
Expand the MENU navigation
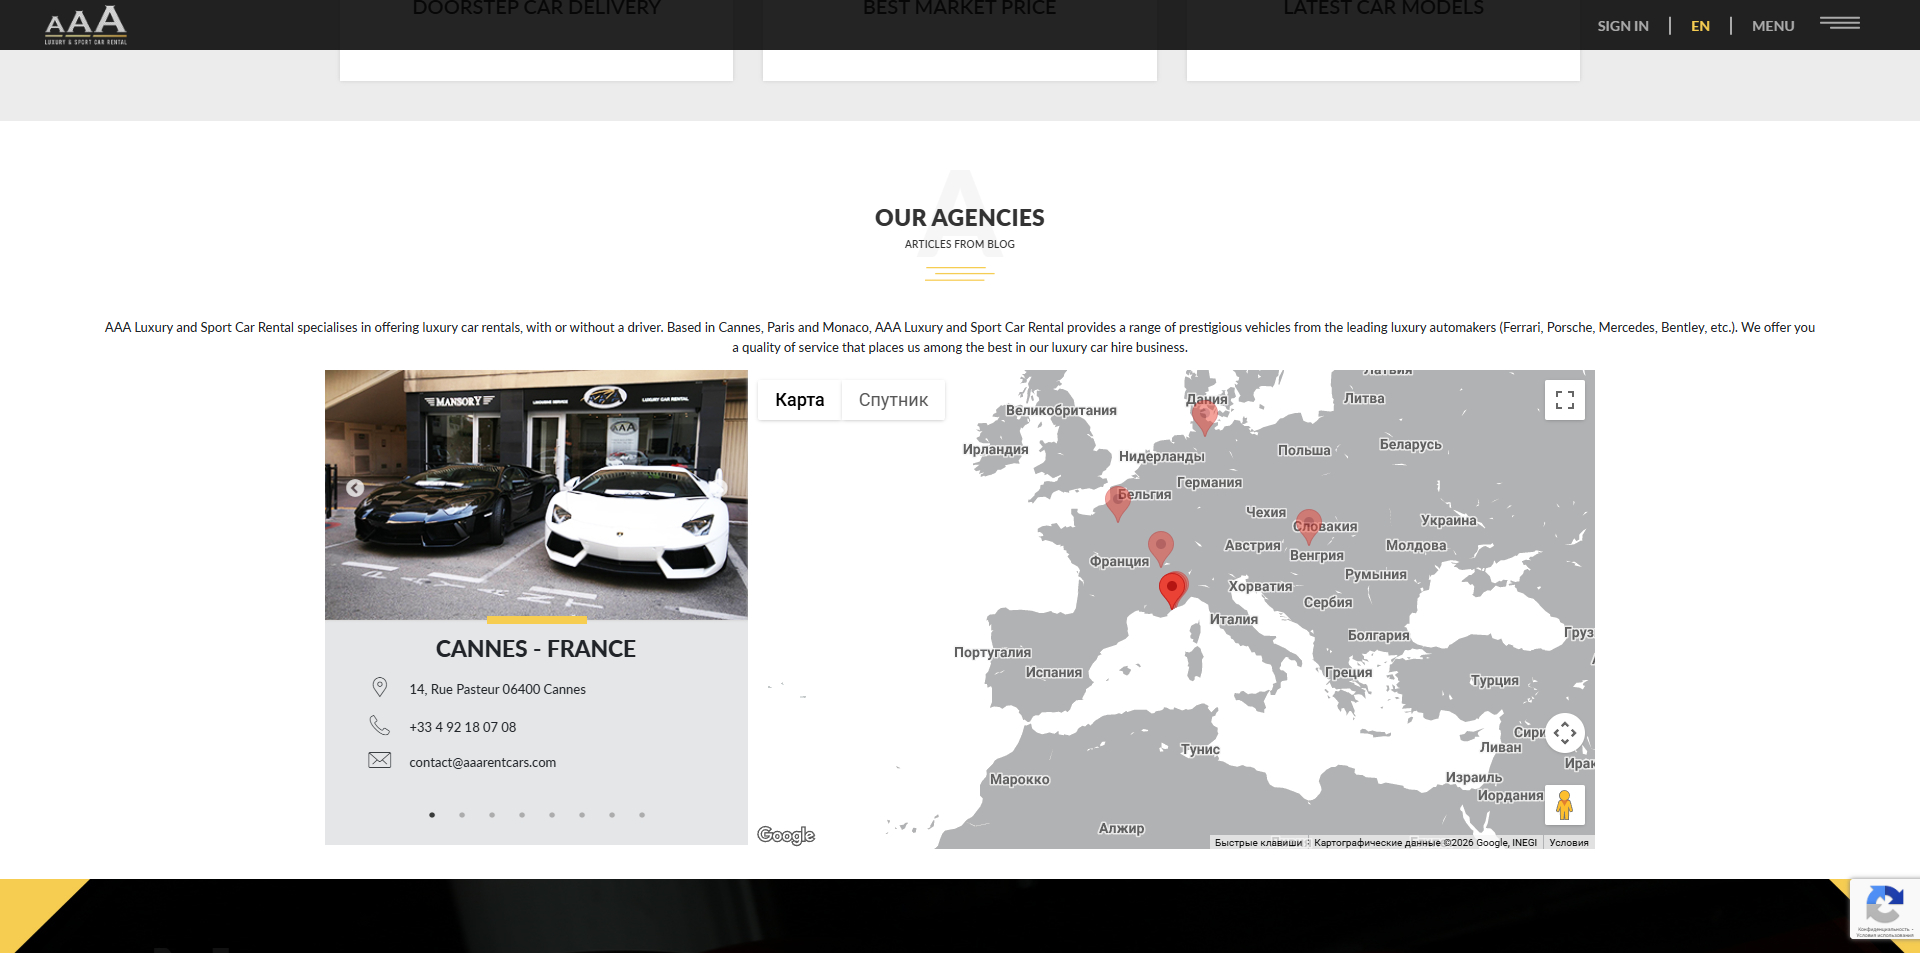[x=1772, y=25]
